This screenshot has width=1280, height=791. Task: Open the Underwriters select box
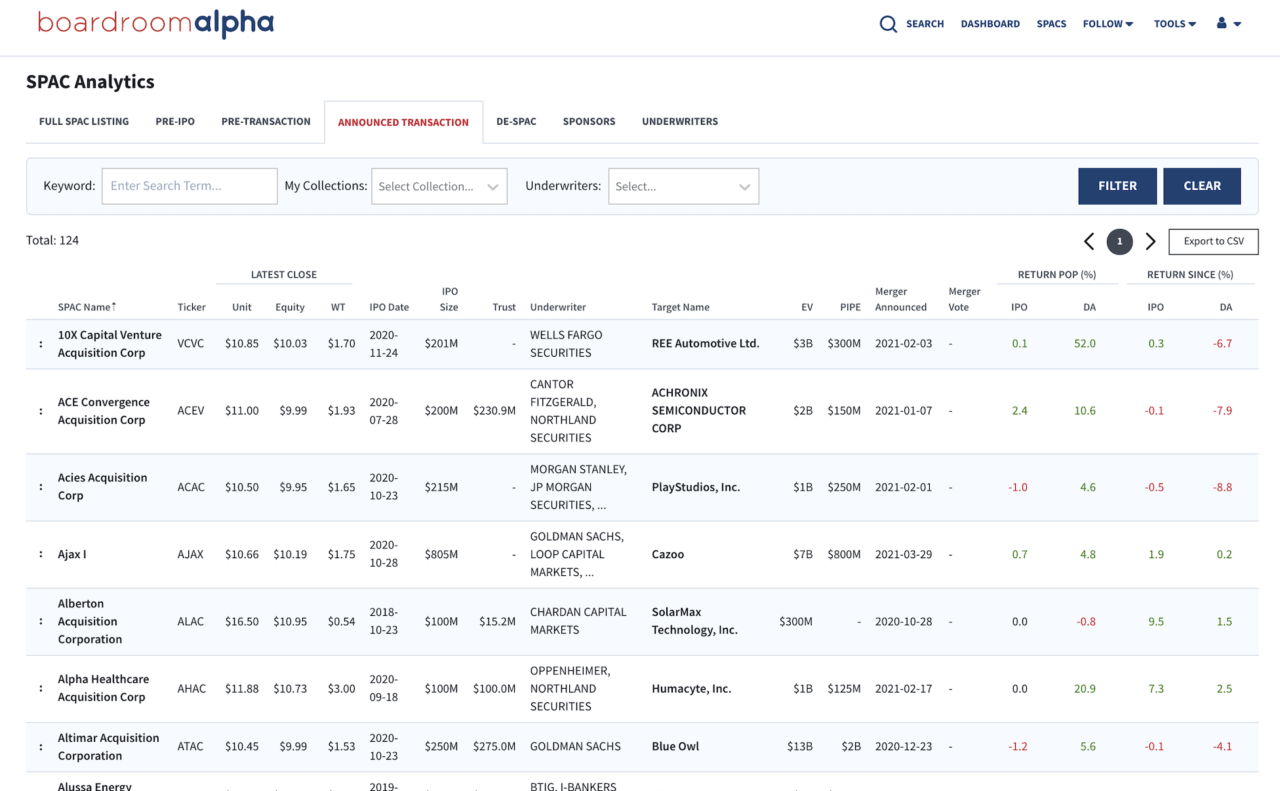[x=683, y=186]
